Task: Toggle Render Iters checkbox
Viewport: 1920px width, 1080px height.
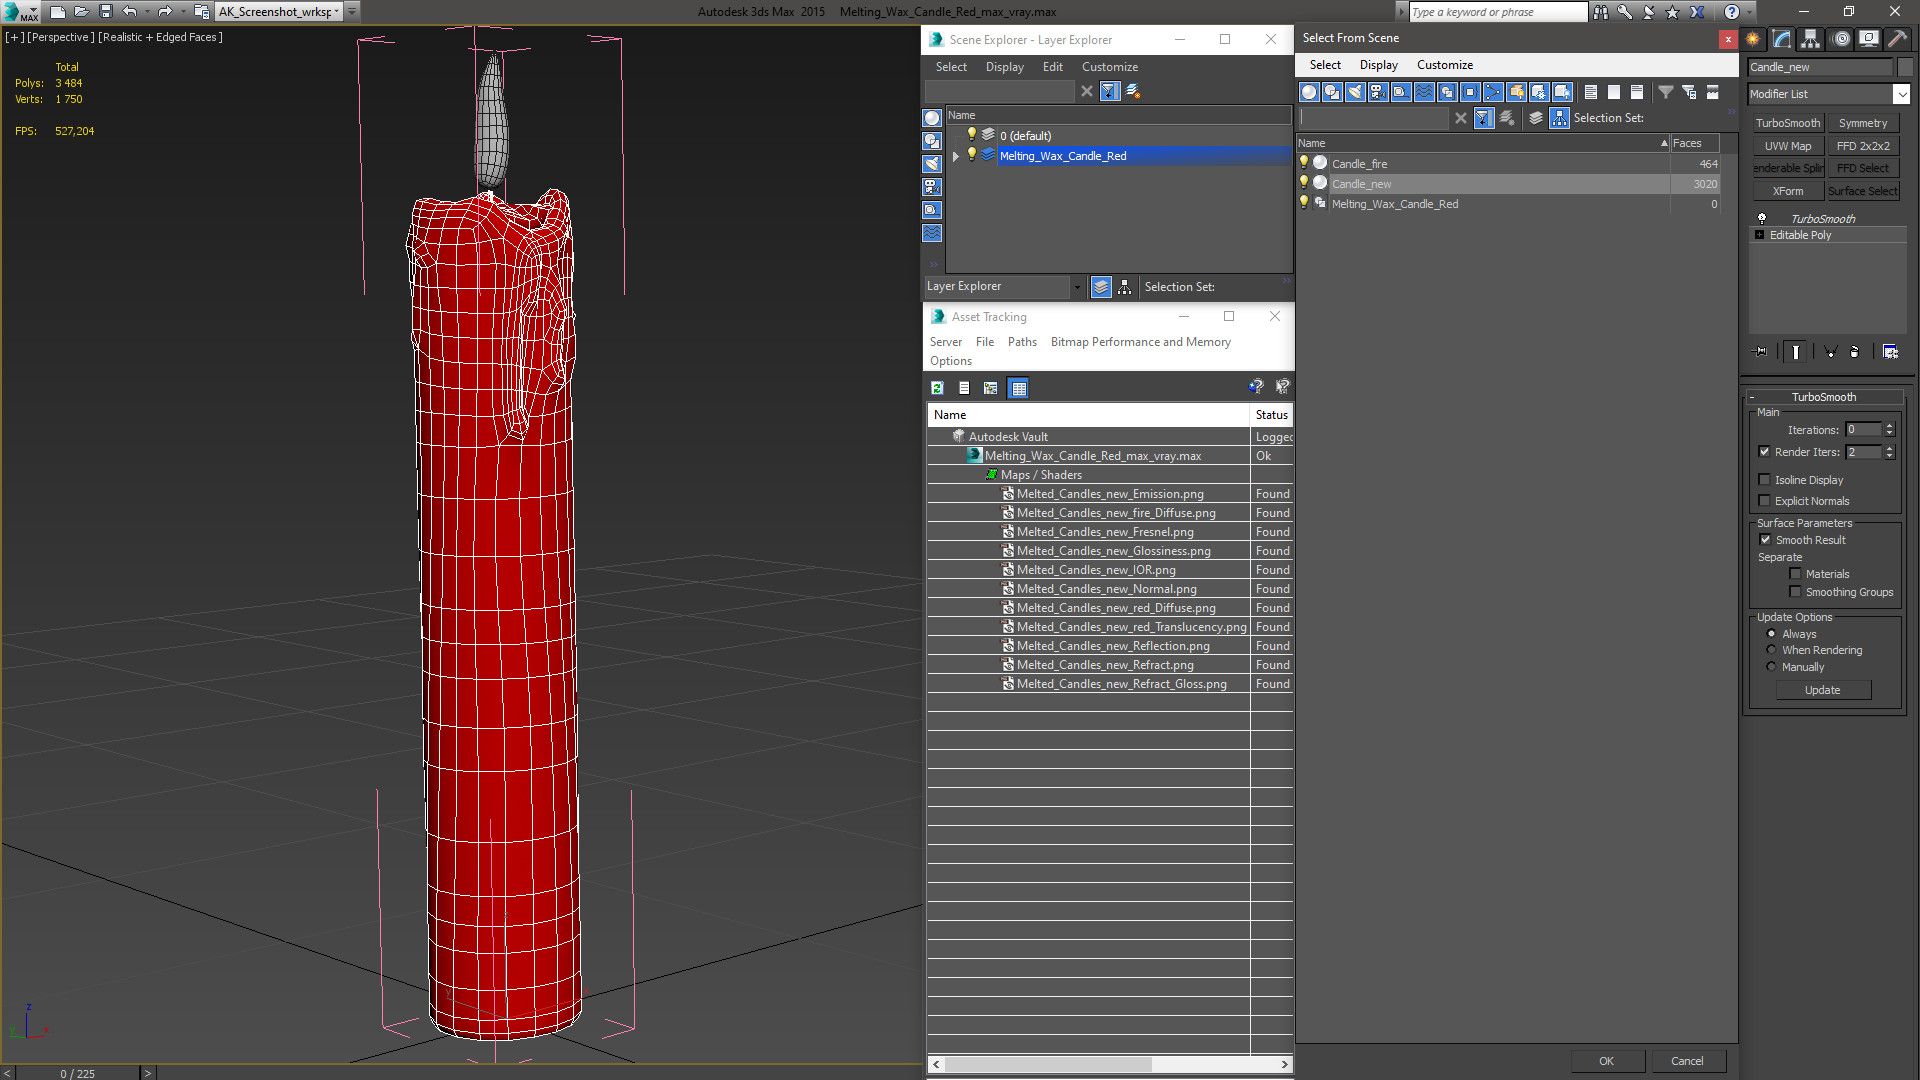Action: point(1765,452)
